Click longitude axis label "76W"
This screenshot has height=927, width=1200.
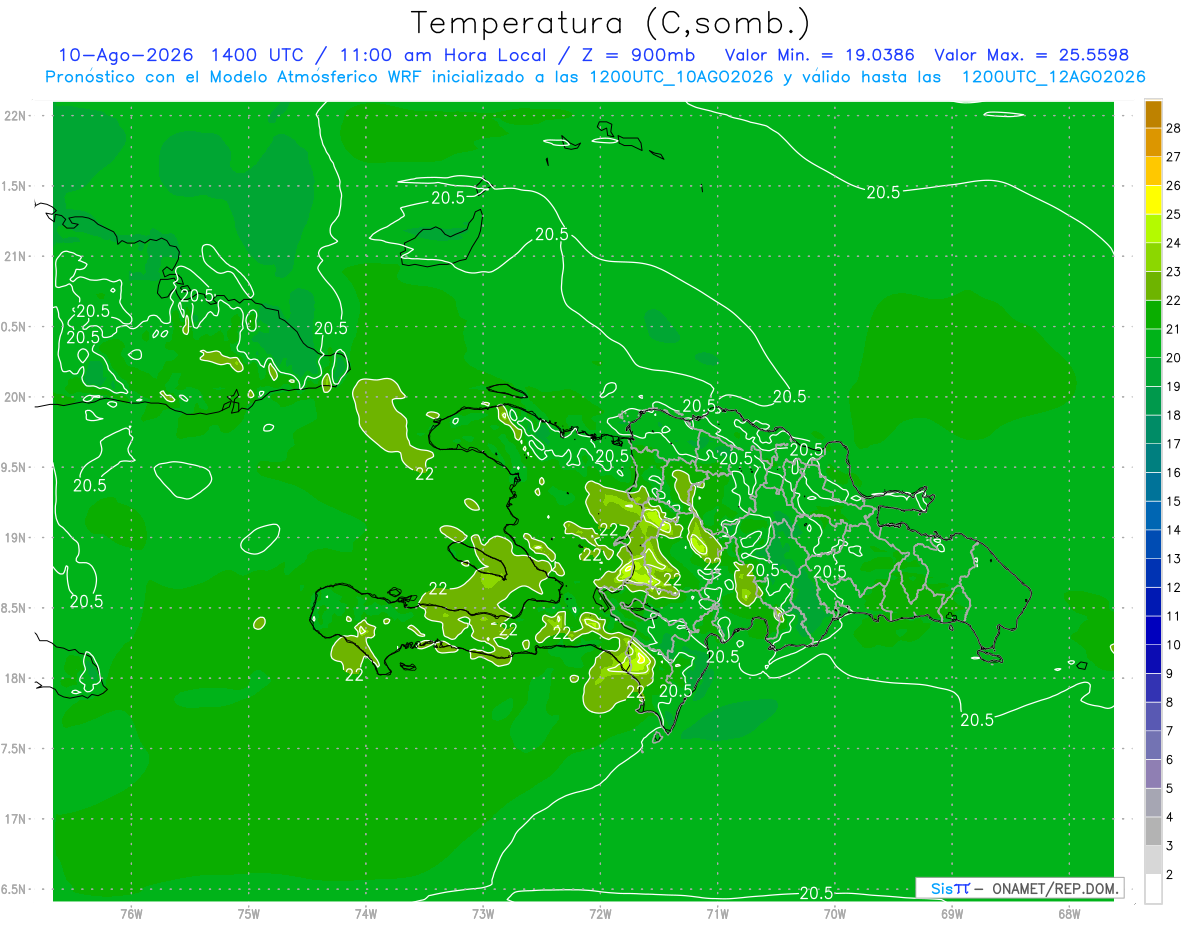(x=131, y=913)
